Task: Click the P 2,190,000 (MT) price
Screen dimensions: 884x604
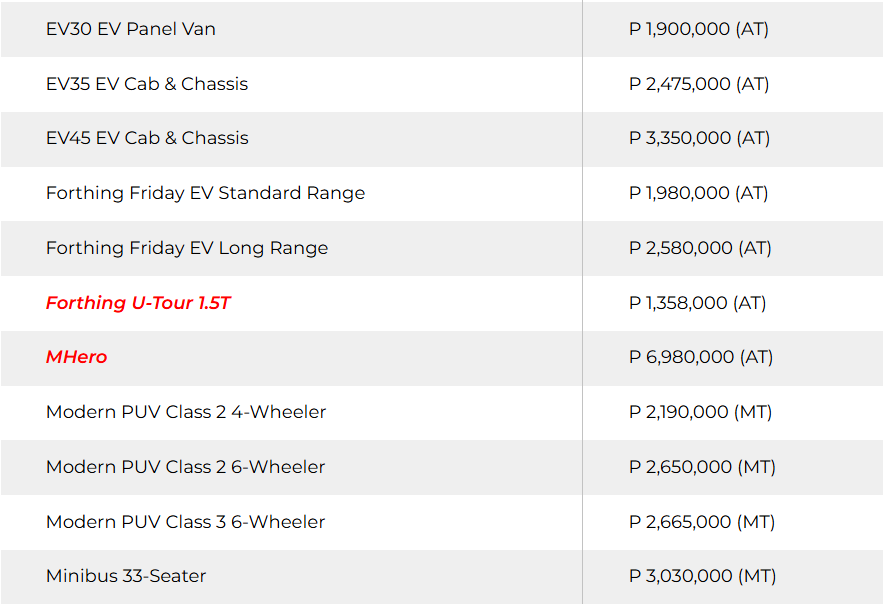Action: point(701,412)
